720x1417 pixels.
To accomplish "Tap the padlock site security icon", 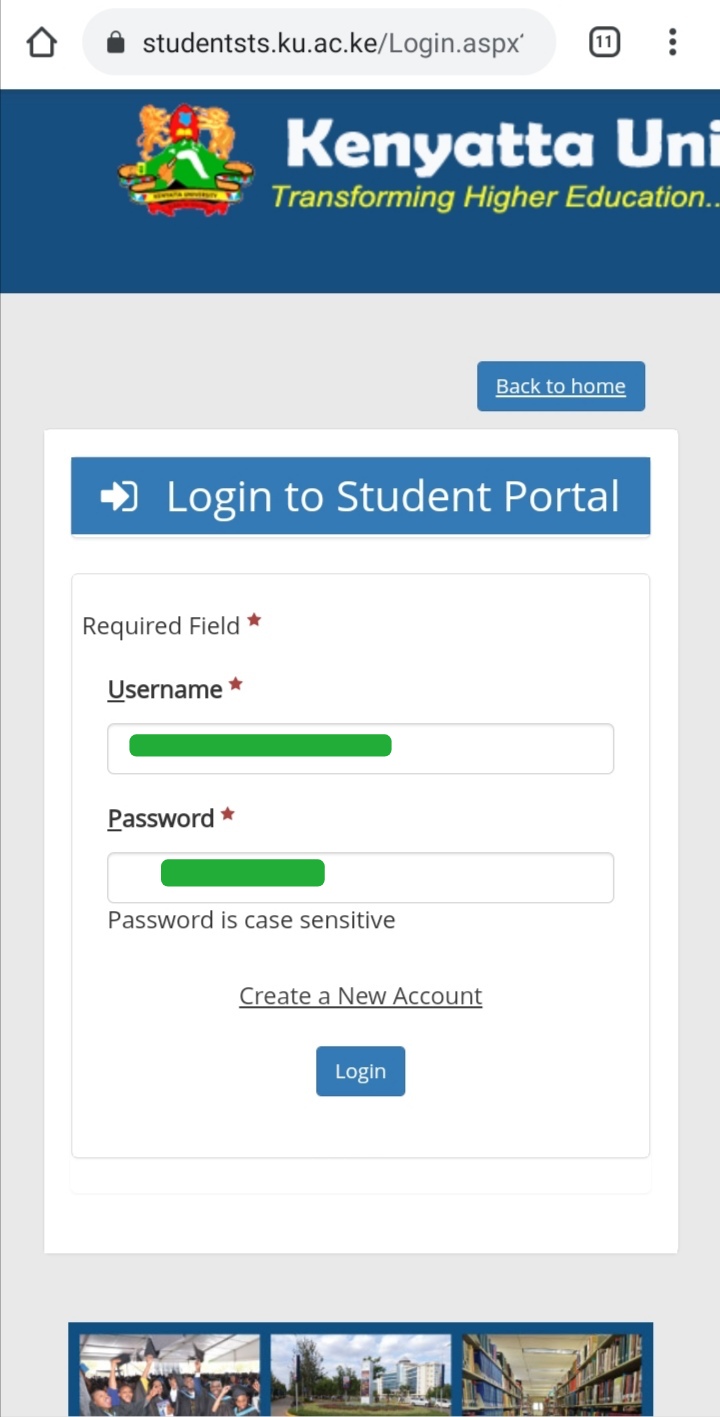I will pyautogui.click(x=116, y=42).
